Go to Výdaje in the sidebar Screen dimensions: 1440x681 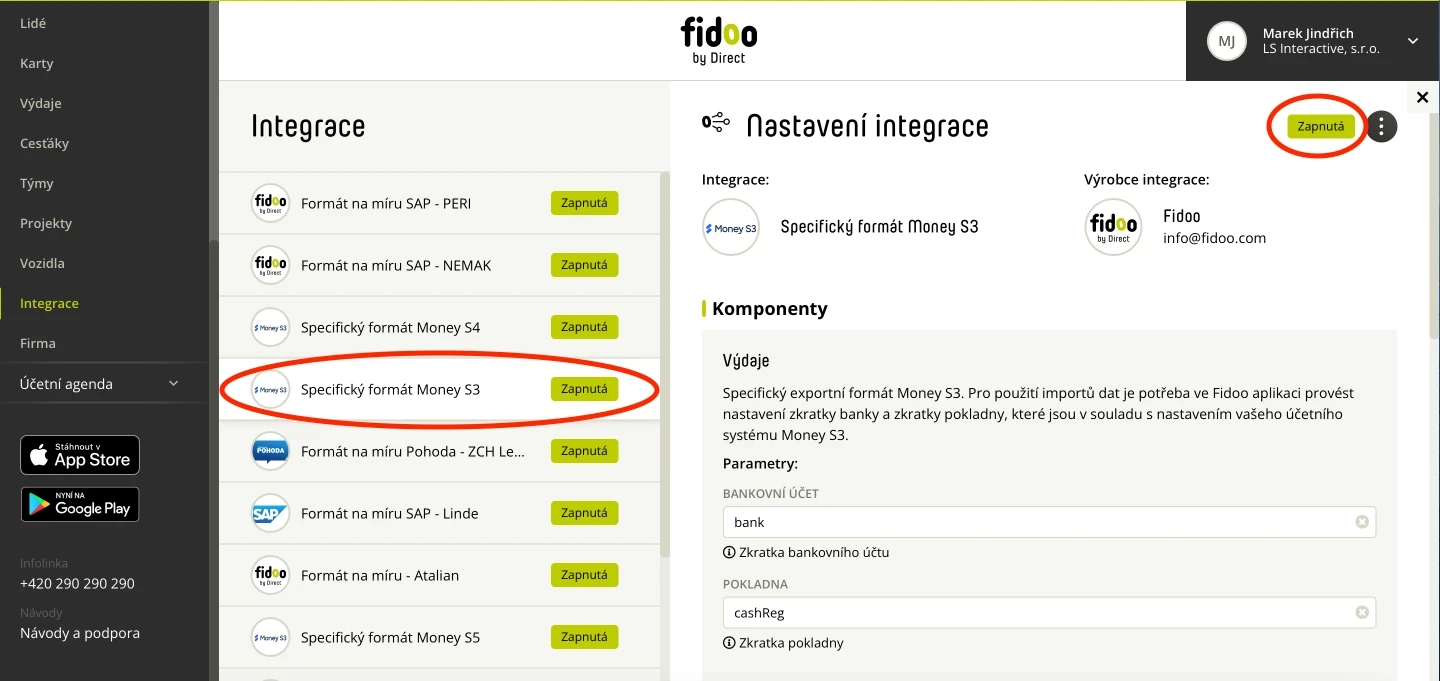[41, 103]
